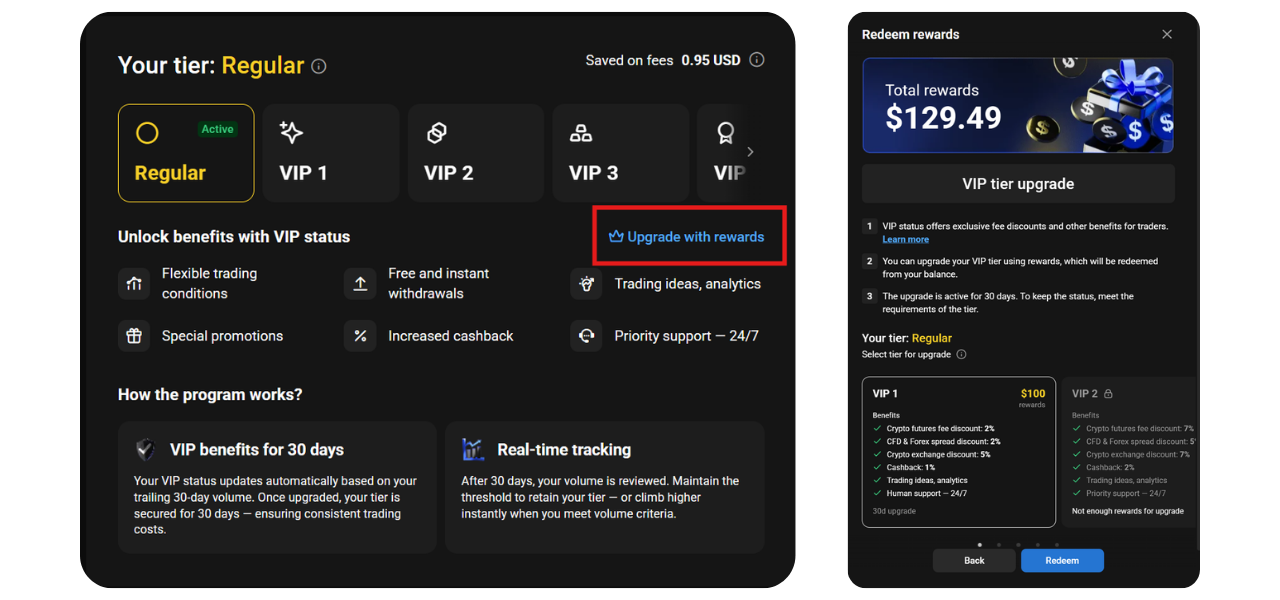Screen dimensions: 1280x600
Task: Click the Increased cashback percent icon
Action: point(360,336)
